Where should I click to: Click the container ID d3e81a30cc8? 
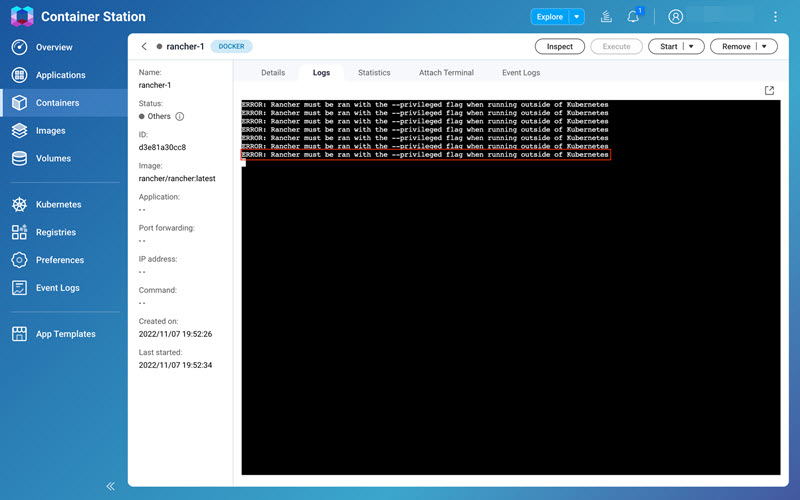(162, 147)
